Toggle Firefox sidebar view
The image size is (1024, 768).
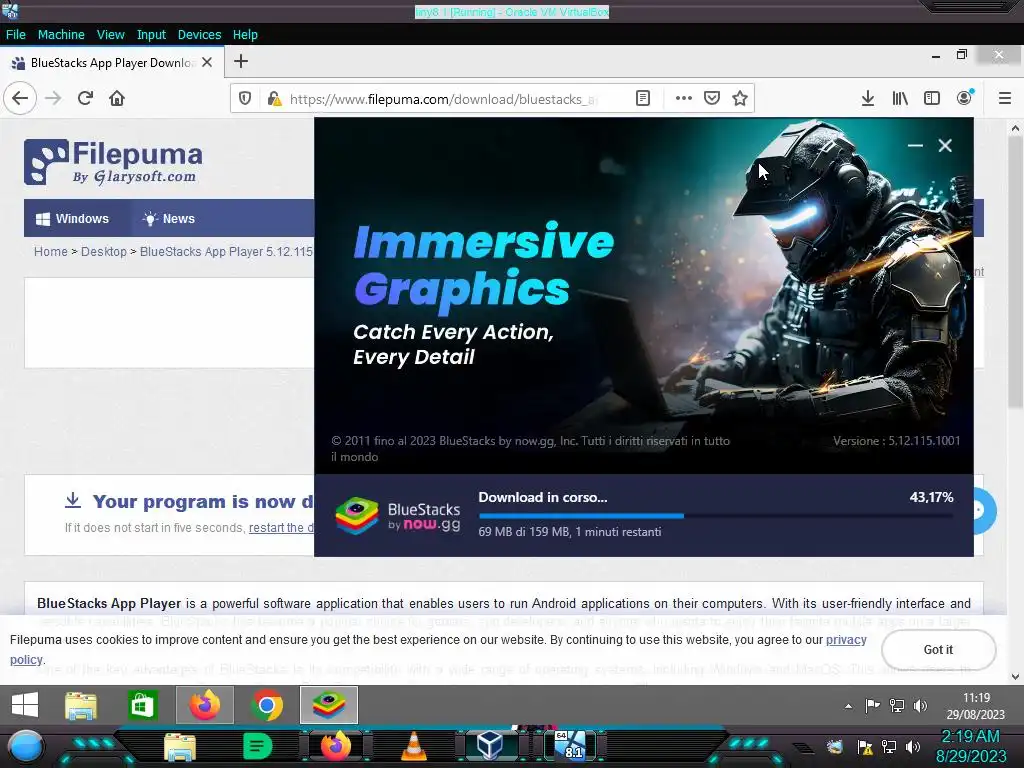932,99
